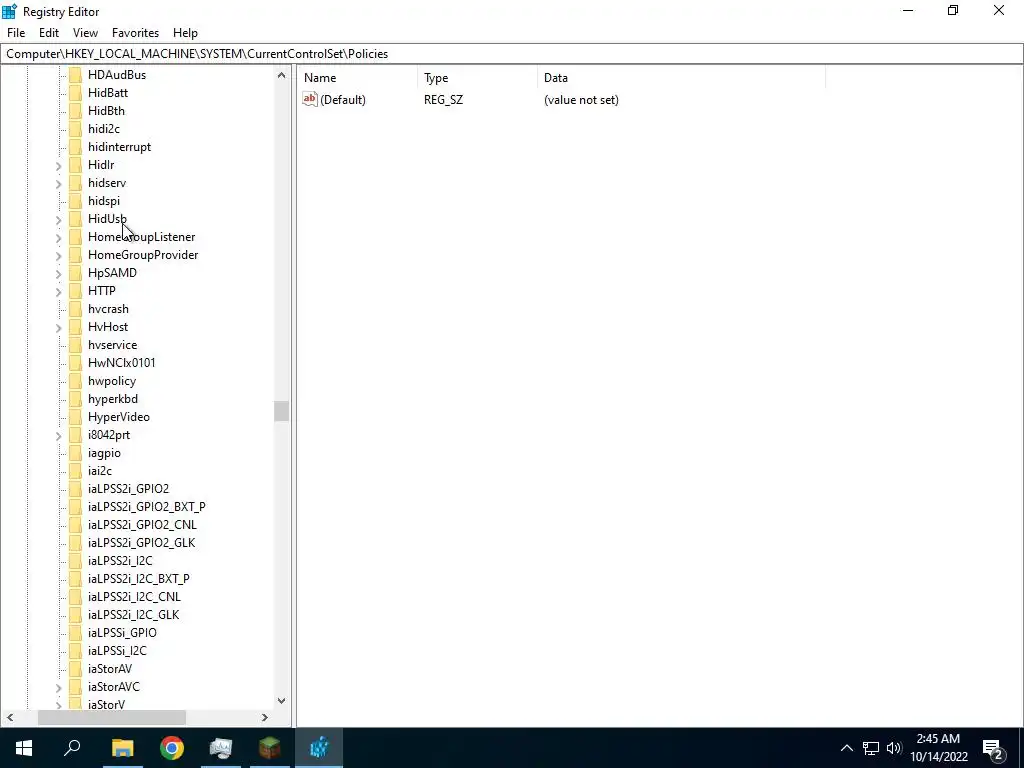Click the hvcrash folder icon
Viewport: 1024px width, 768px height.
(x=76, y=309)
